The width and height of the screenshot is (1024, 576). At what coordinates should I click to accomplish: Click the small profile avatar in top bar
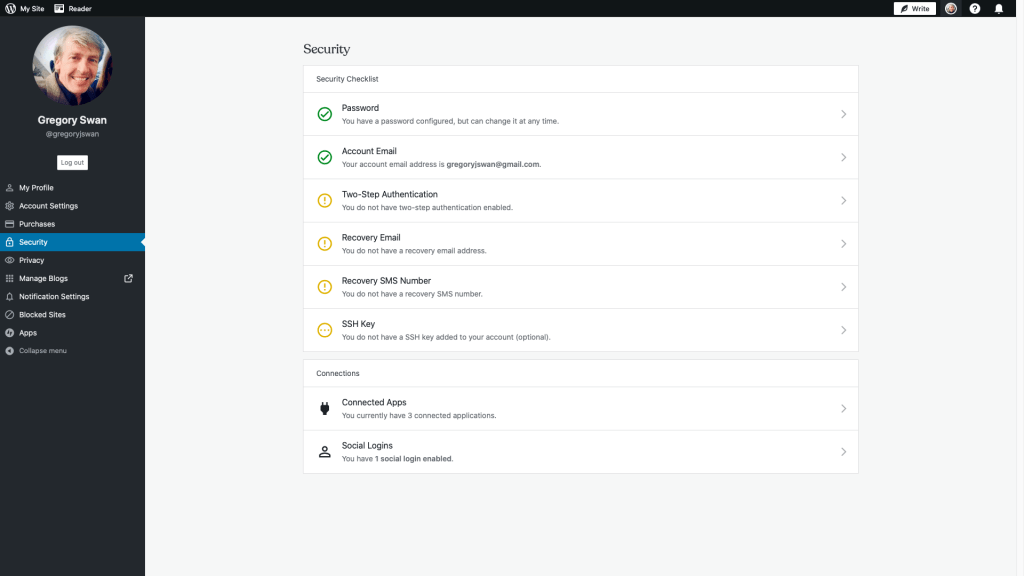click(x=951, y=8)
